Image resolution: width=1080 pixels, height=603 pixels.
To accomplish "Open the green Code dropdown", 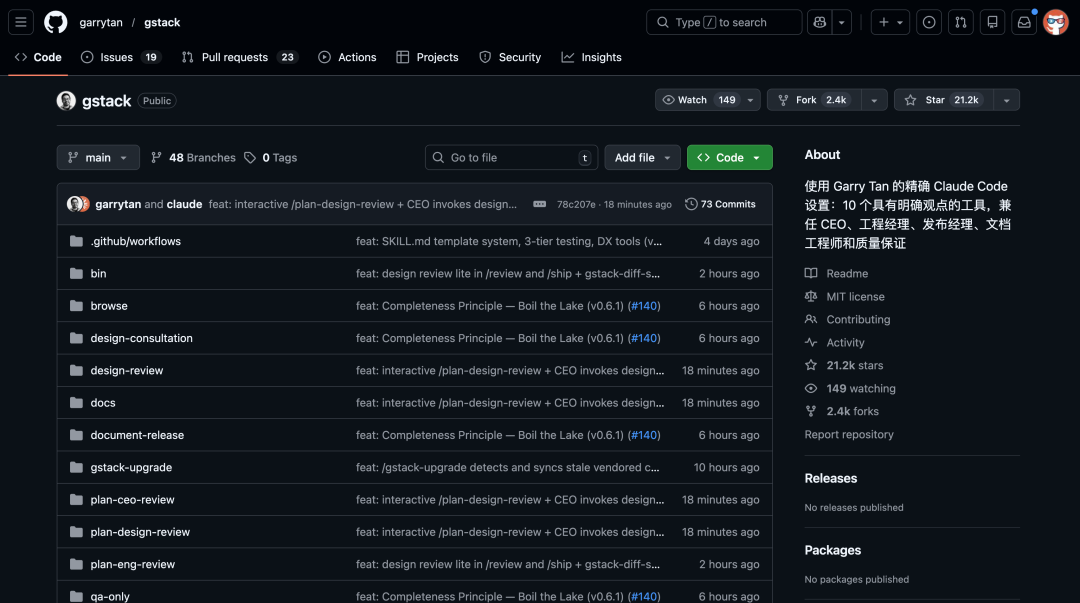I will point(729,157).
